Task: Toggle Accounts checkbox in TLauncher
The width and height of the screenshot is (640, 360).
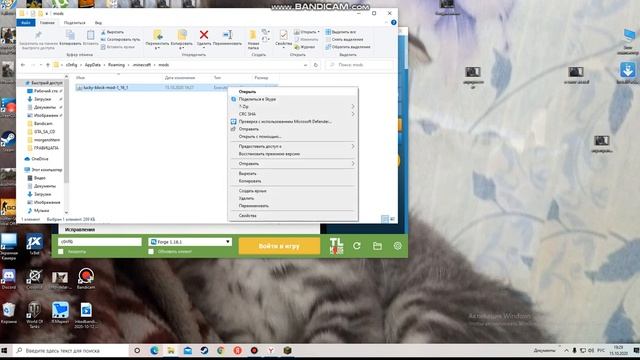Action: 60,252
